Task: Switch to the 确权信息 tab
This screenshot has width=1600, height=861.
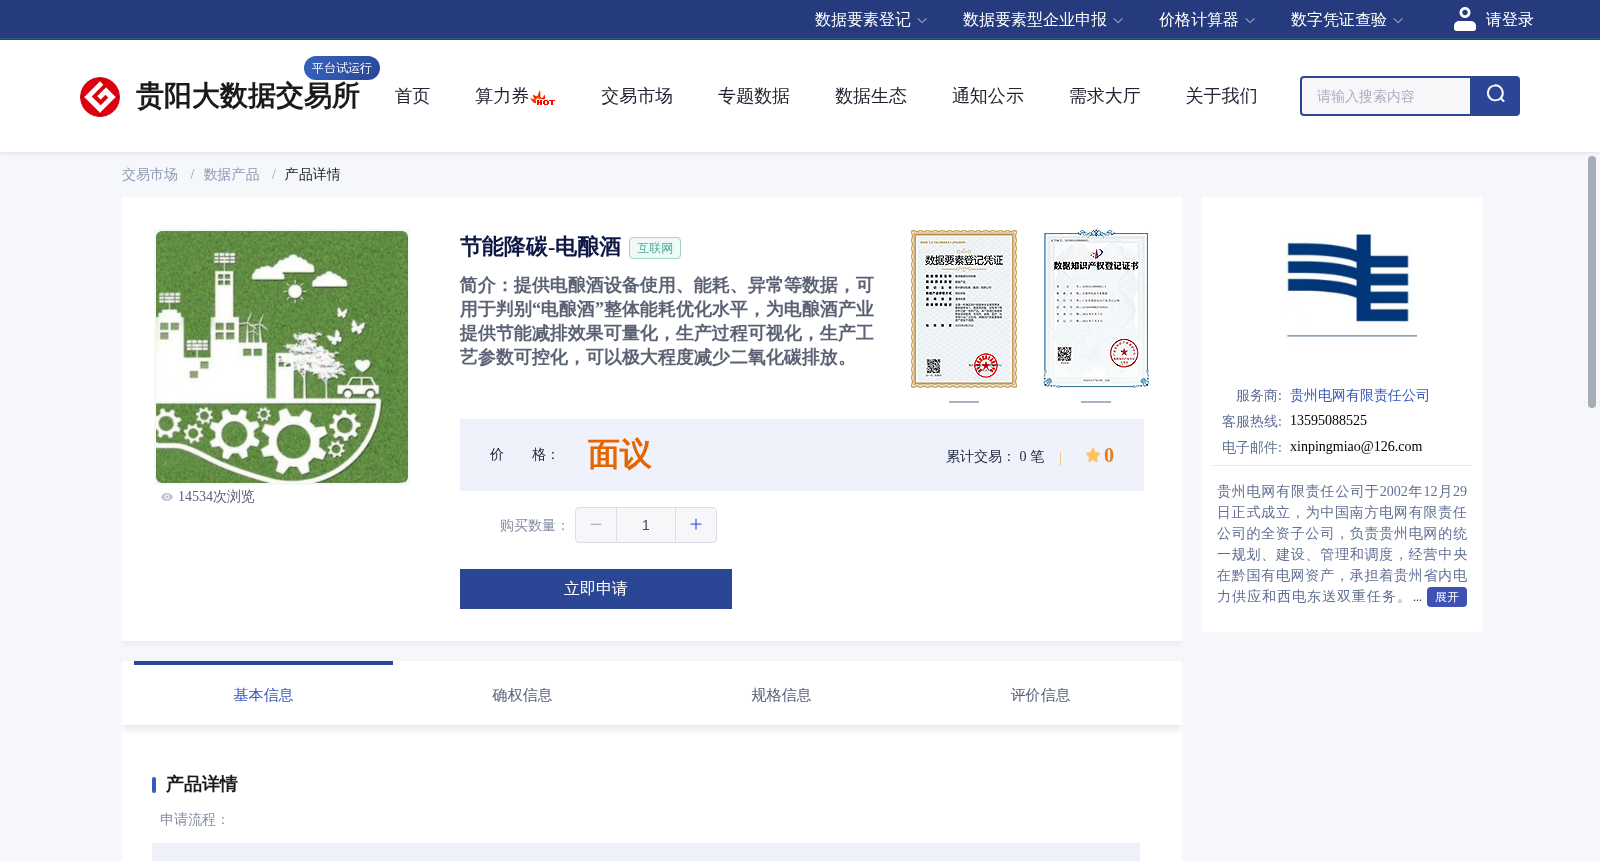Action: coord(522,695)
